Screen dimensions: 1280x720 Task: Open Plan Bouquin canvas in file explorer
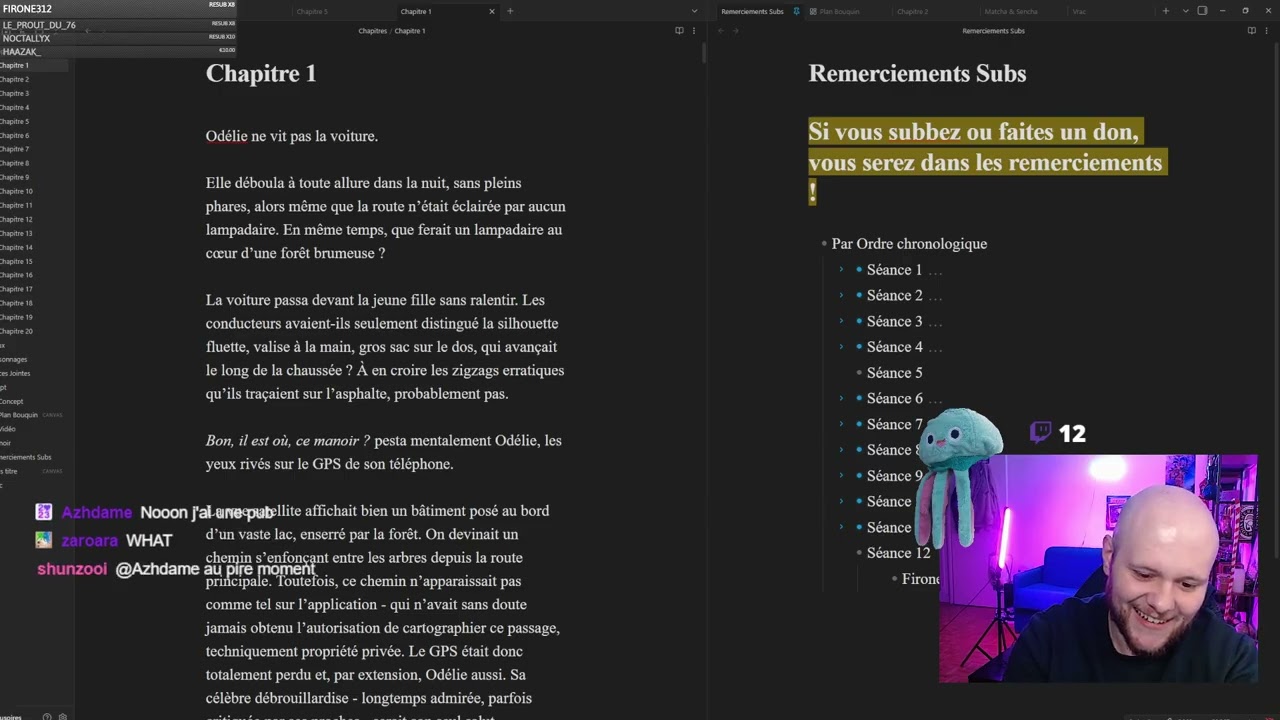[x=19, y=415]
